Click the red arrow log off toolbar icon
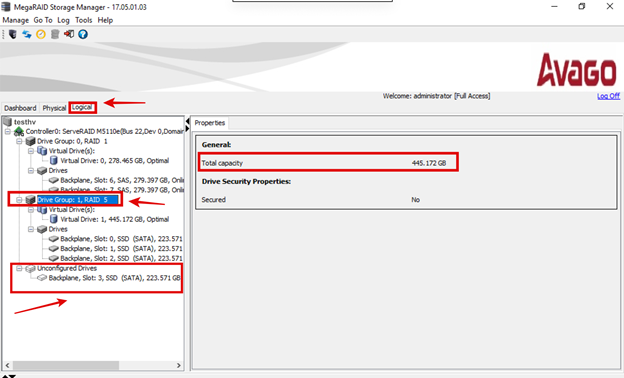This screenshot has width=624, height=378. [69, 34]
